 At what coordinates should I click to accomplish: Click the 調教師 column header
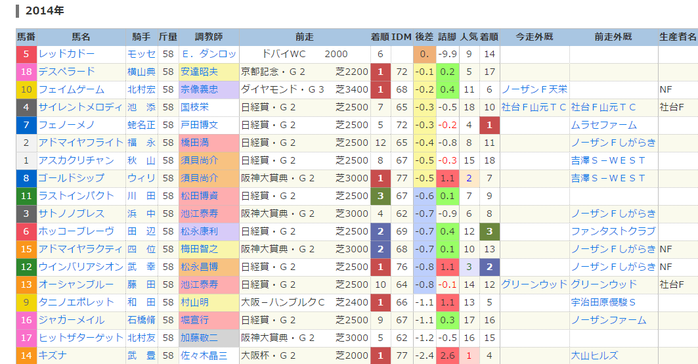tap(209, 37)
